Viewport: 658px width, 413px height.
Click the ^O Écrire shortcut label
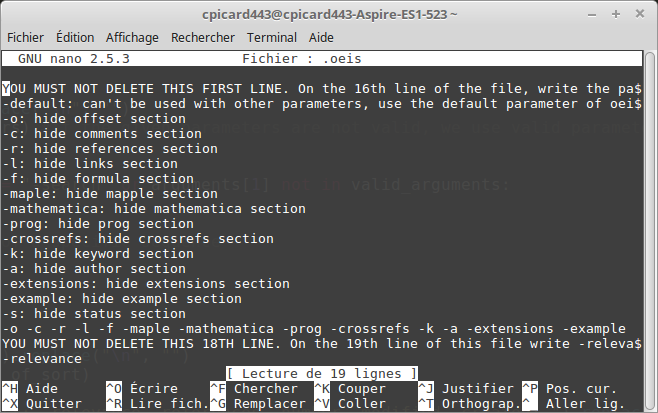coord(142,389)
